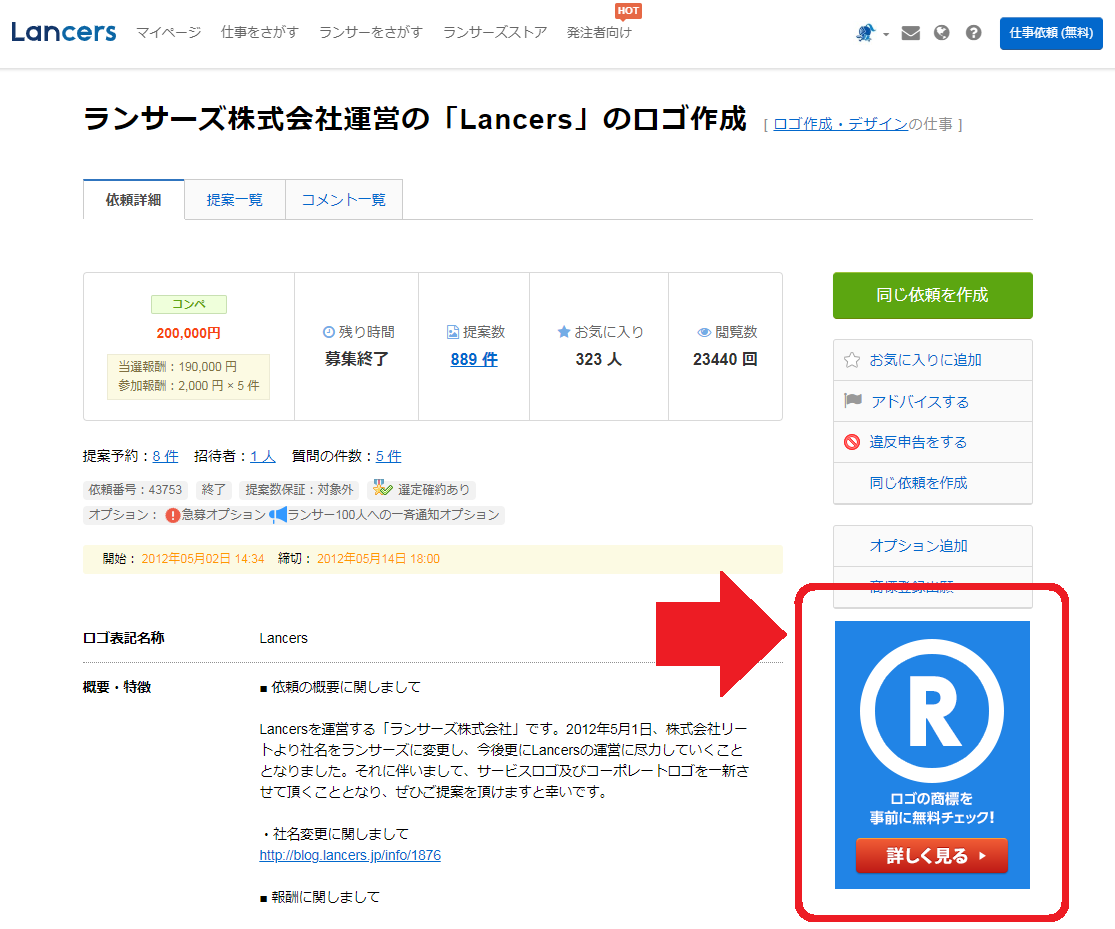The width and height of the screenshot is (1115, 929).
Task: Open the ランサーズストア menu
Action: coord(495,33)
